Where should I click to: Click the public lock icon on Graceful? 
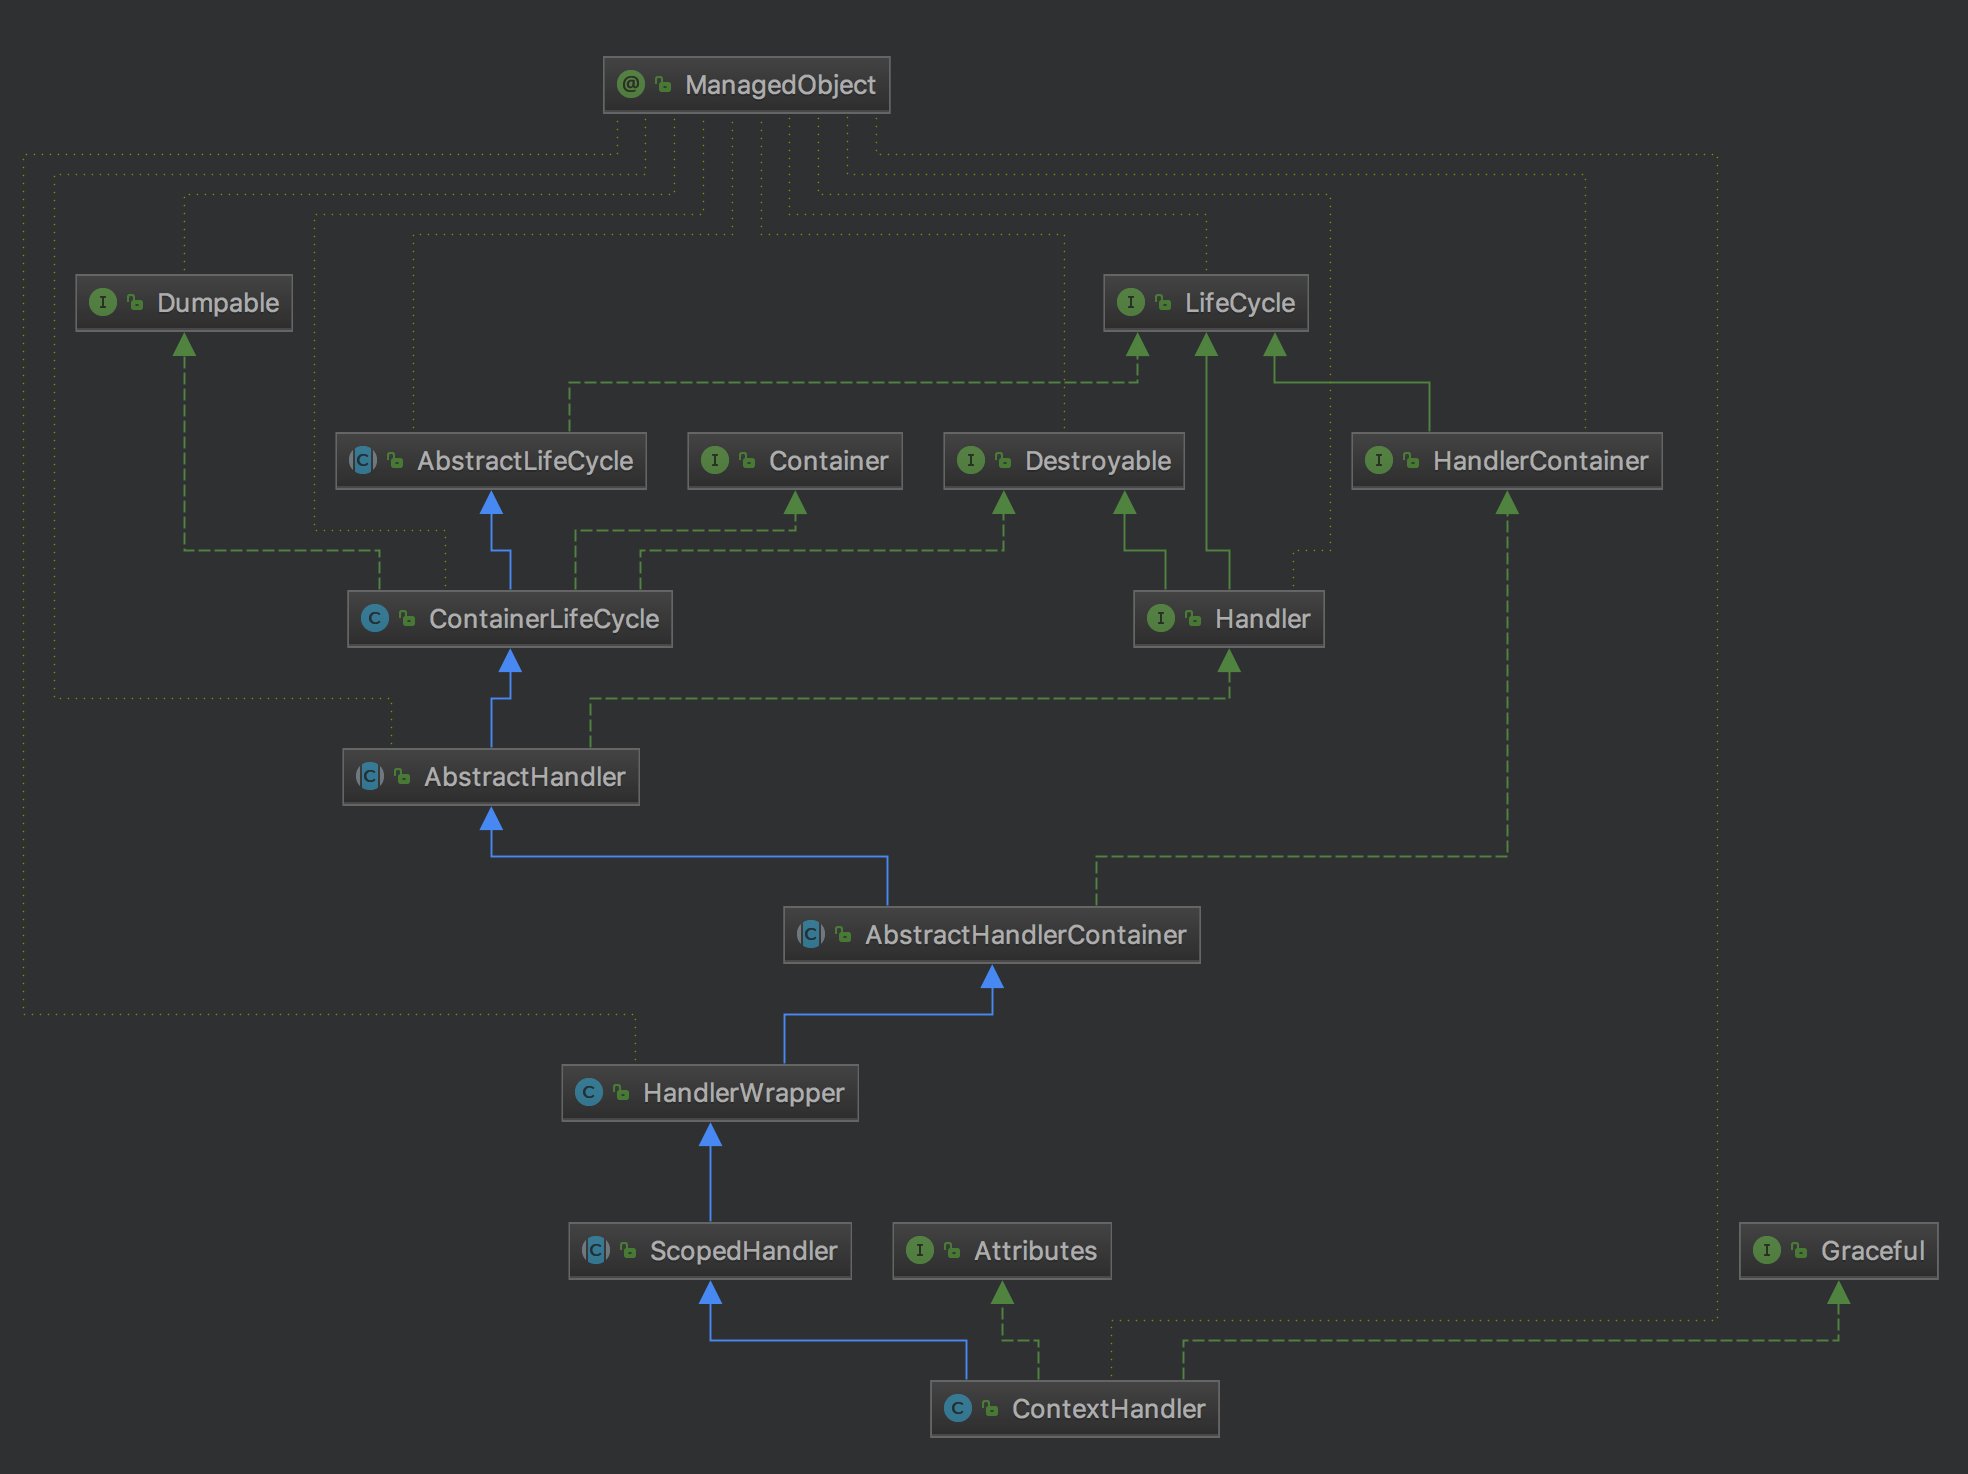tap(1799, 1251)
